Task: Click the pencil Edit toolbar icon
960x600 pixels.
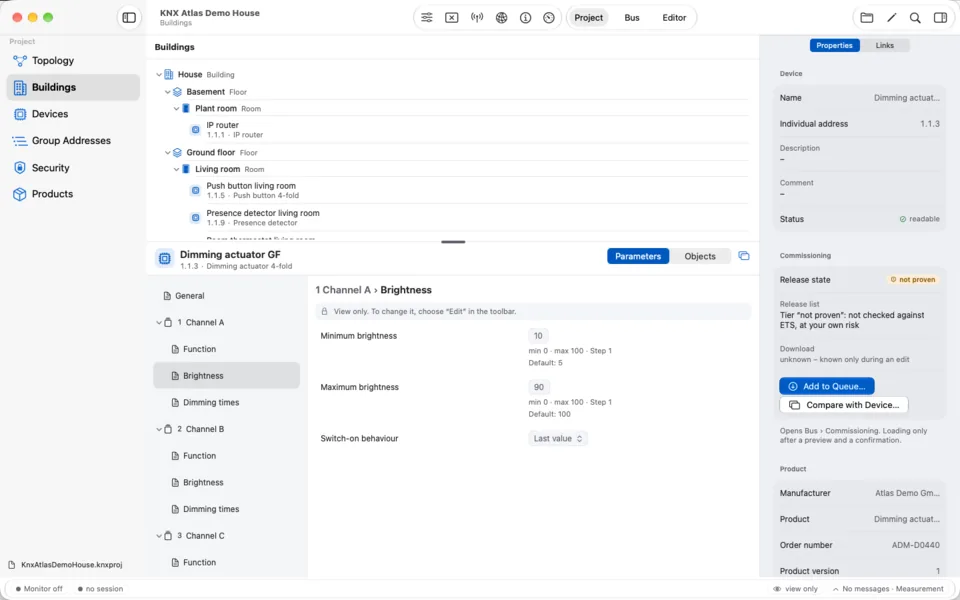Action: (891, 18)
